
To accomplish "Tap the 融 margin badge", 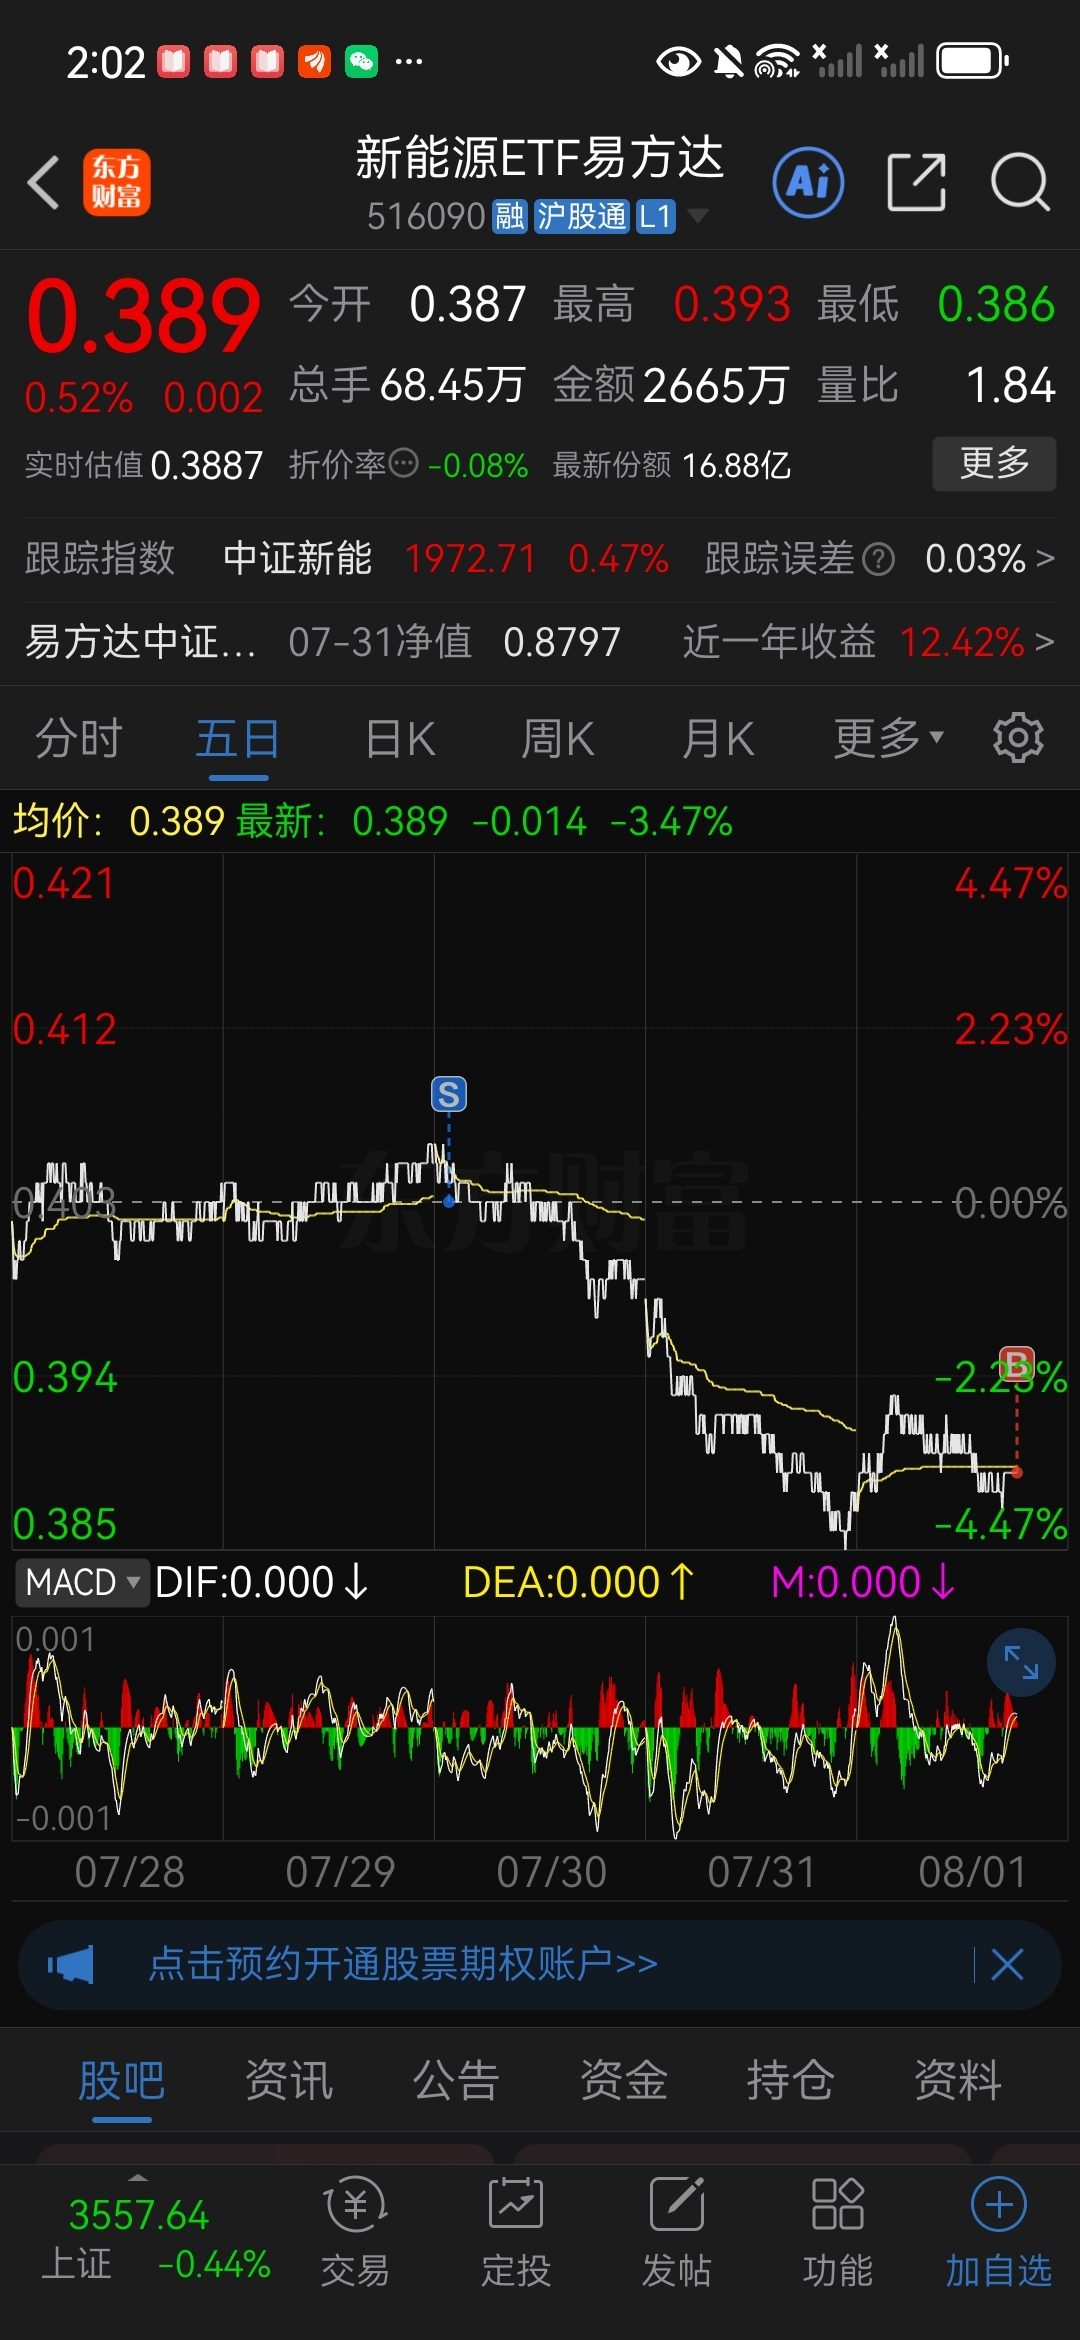I will [x=510, y=216].
